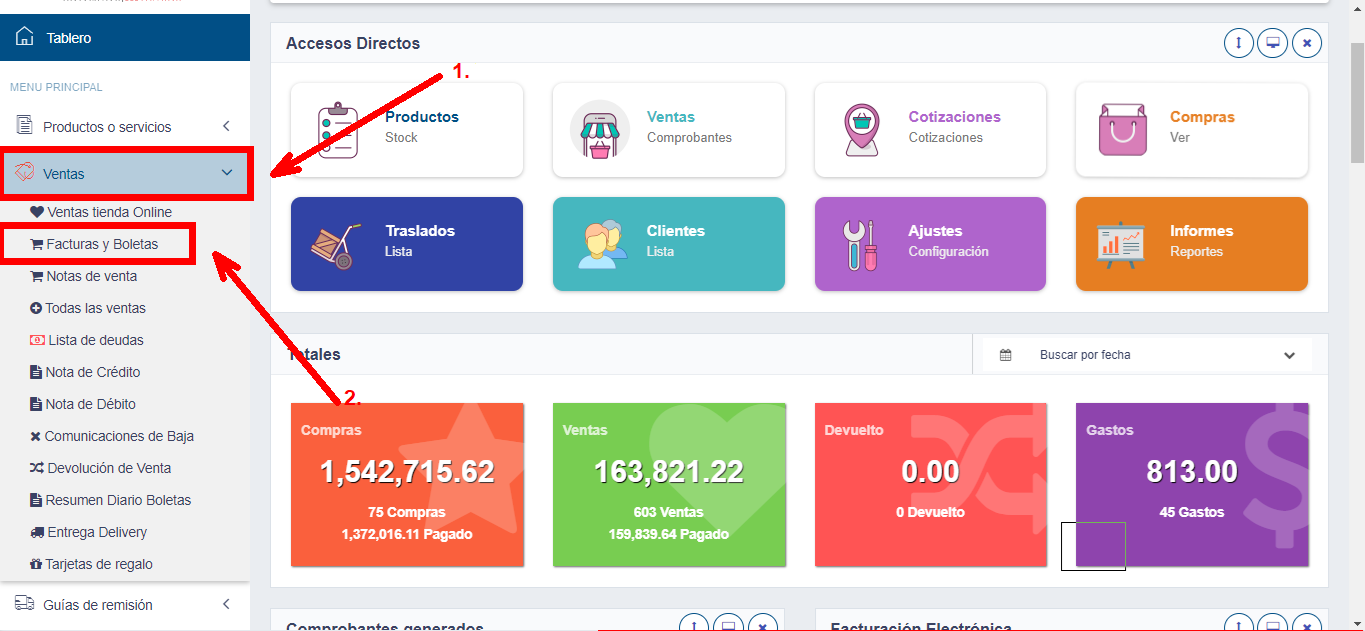The image size is (1365, 631).
Task: Open the Ventas storefront shortcut icon
Action: (x=600, y=130)
